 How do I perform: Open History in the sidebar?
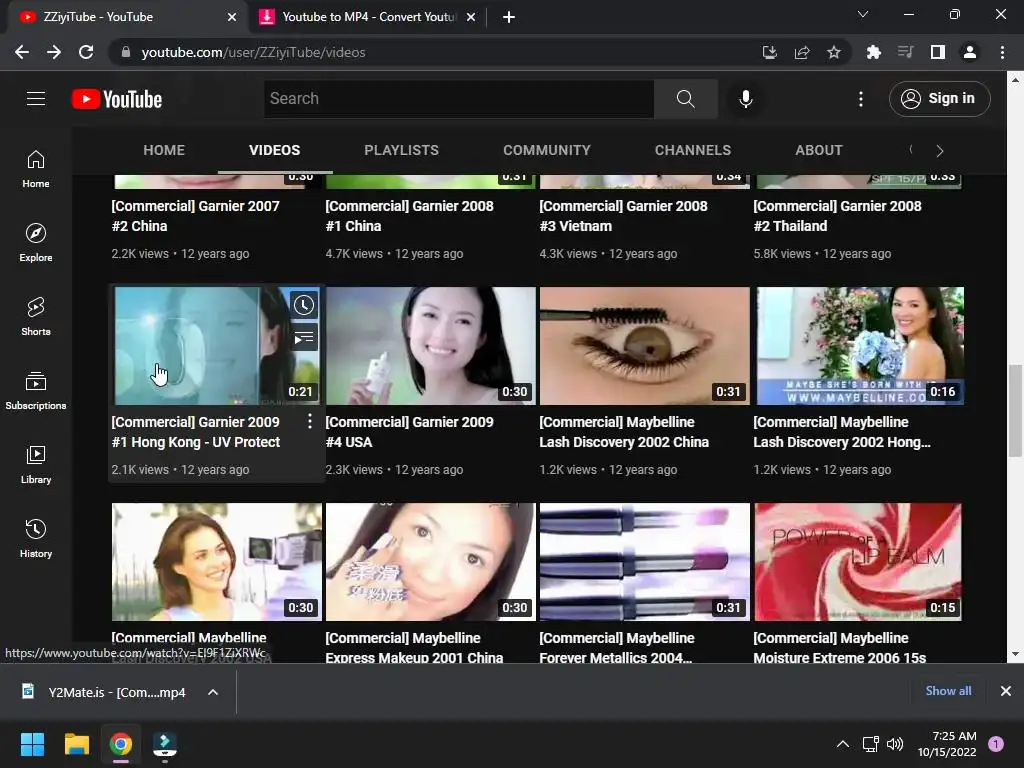point(36,539)
